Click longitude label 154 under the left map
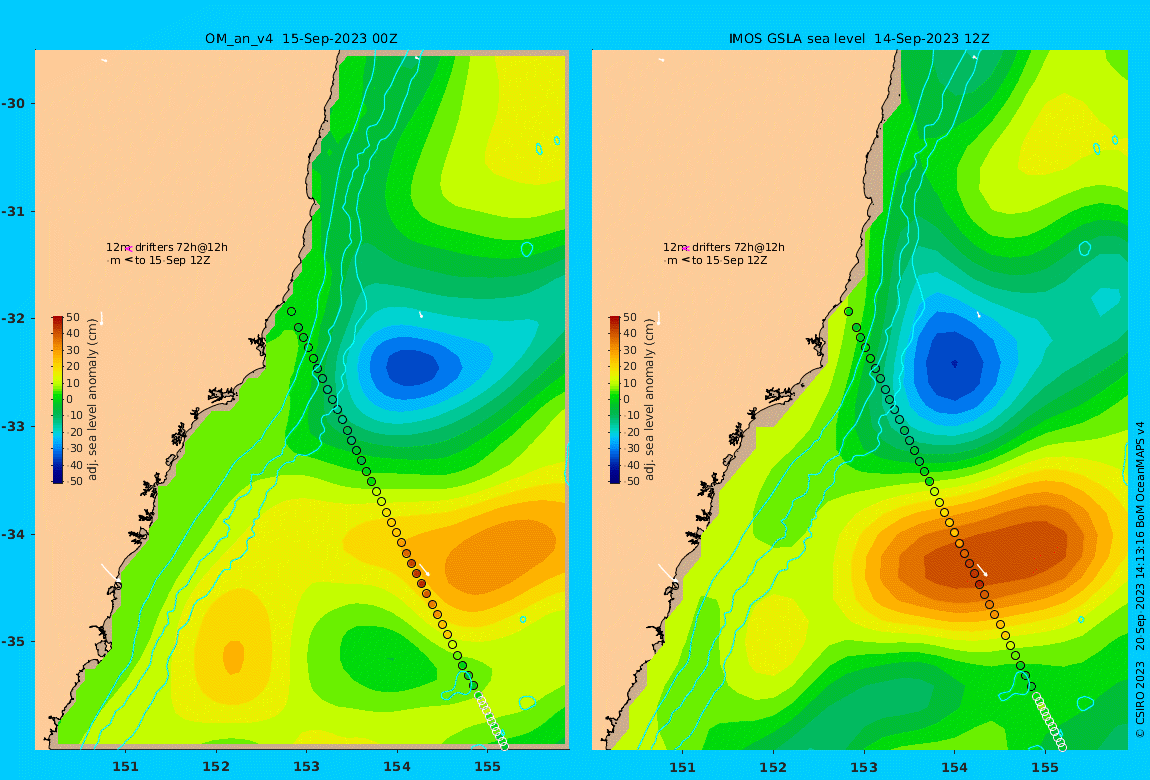1150x780 pixels. (397, 768)
